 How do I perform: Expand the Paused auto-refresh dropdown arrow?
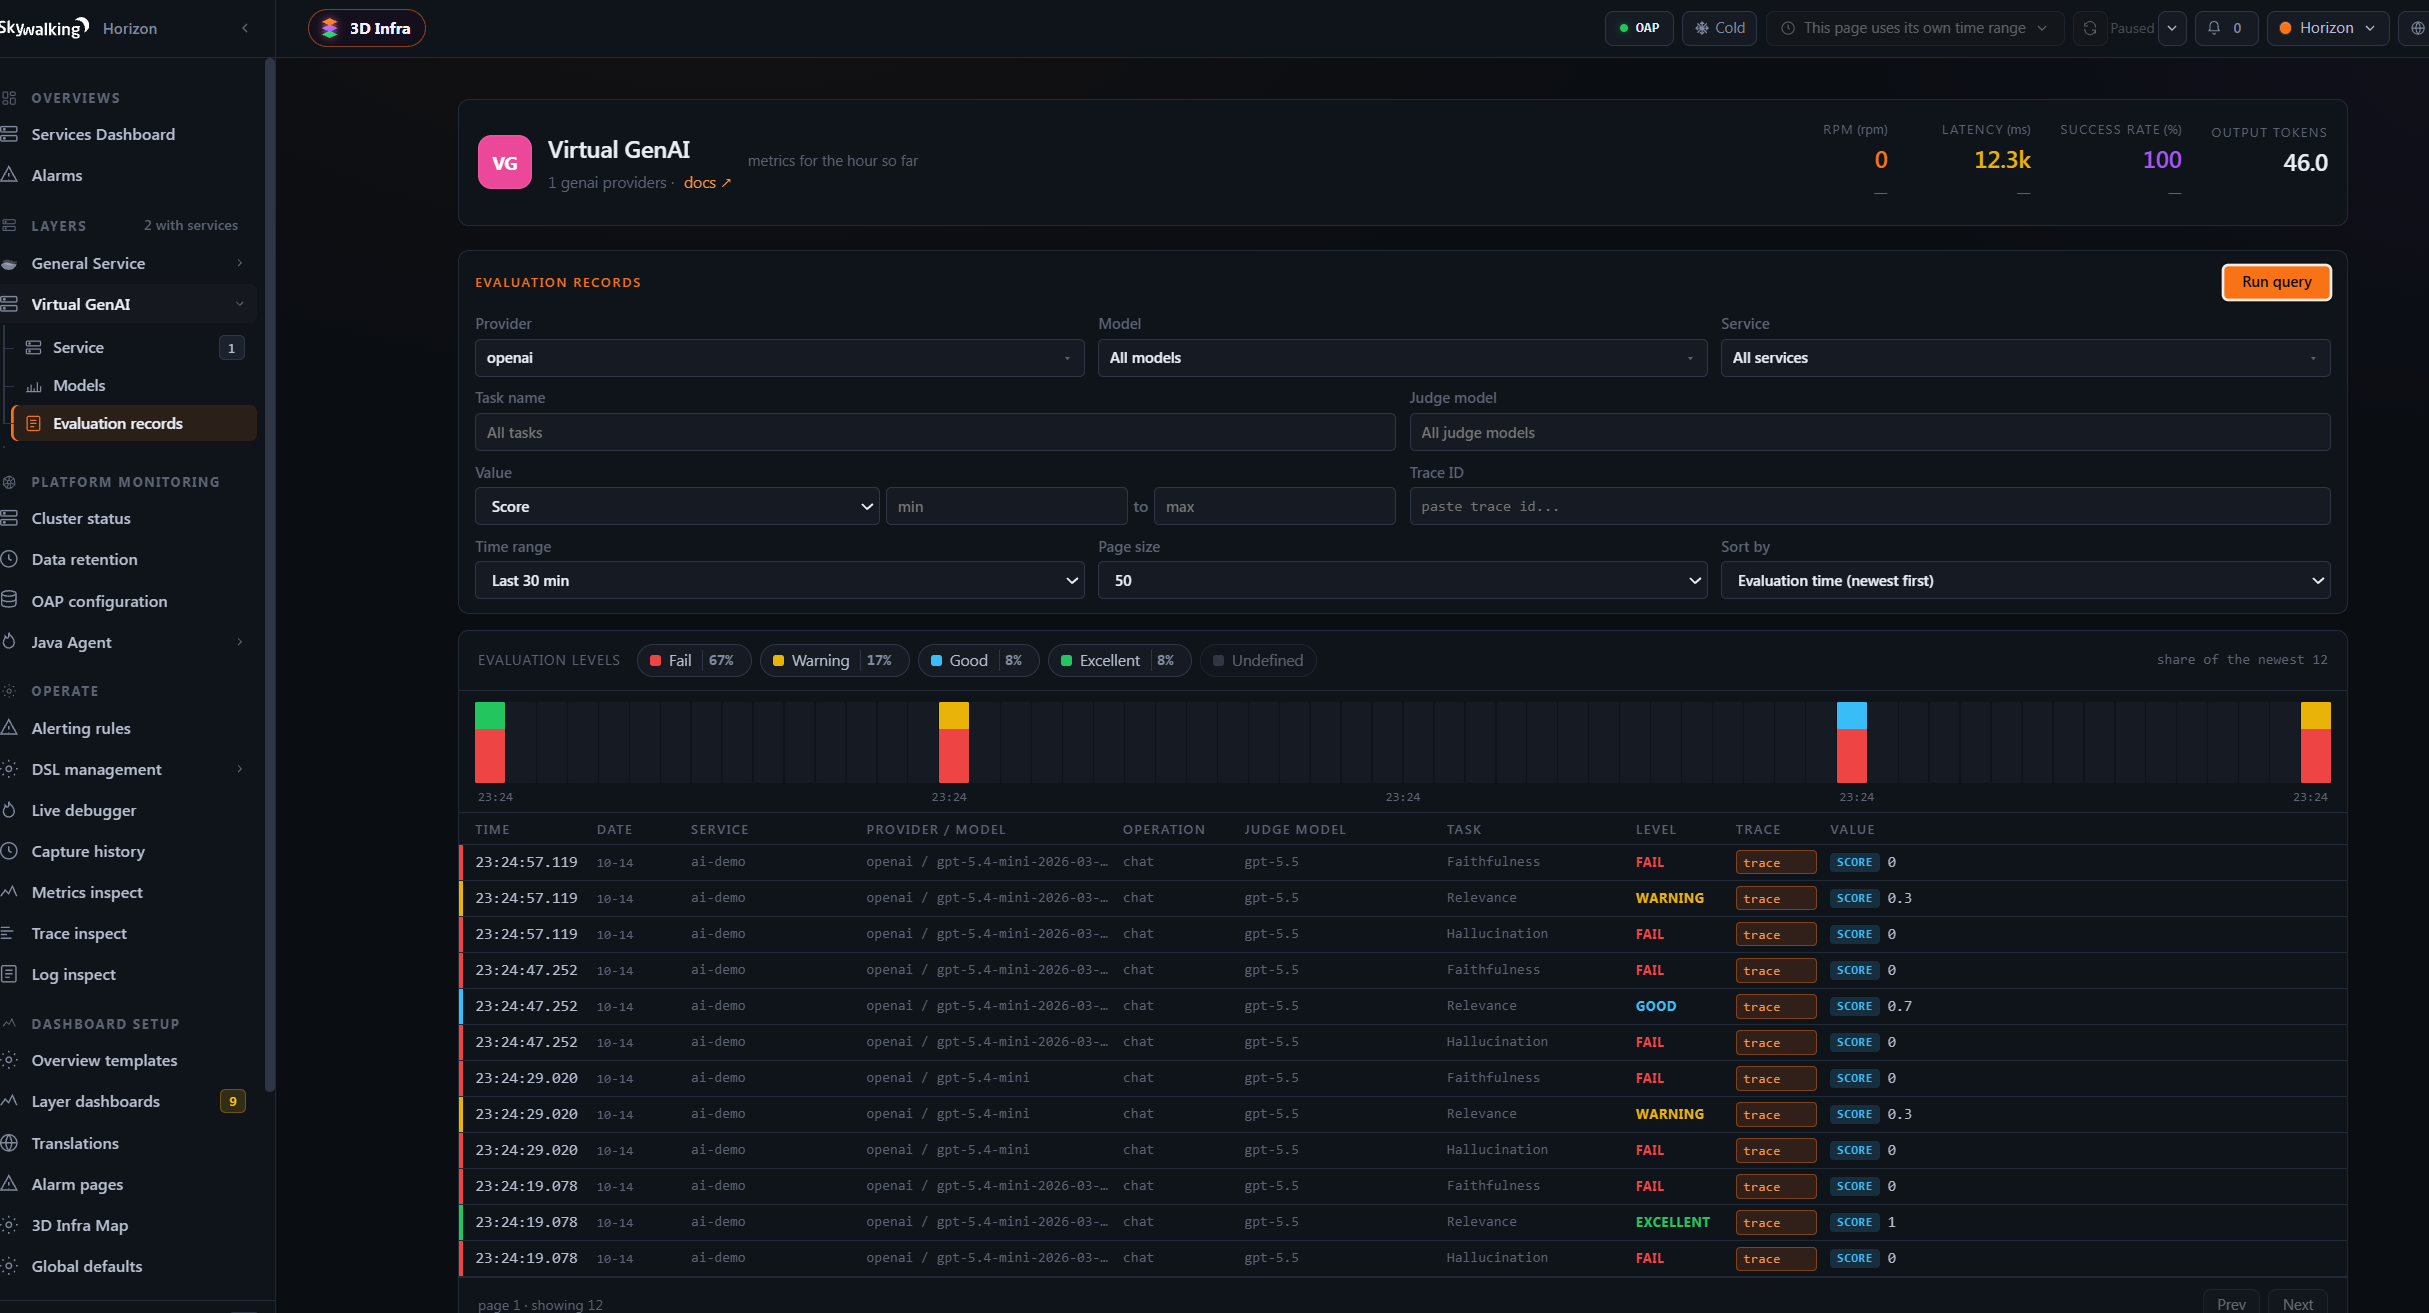coord(2172,28)
